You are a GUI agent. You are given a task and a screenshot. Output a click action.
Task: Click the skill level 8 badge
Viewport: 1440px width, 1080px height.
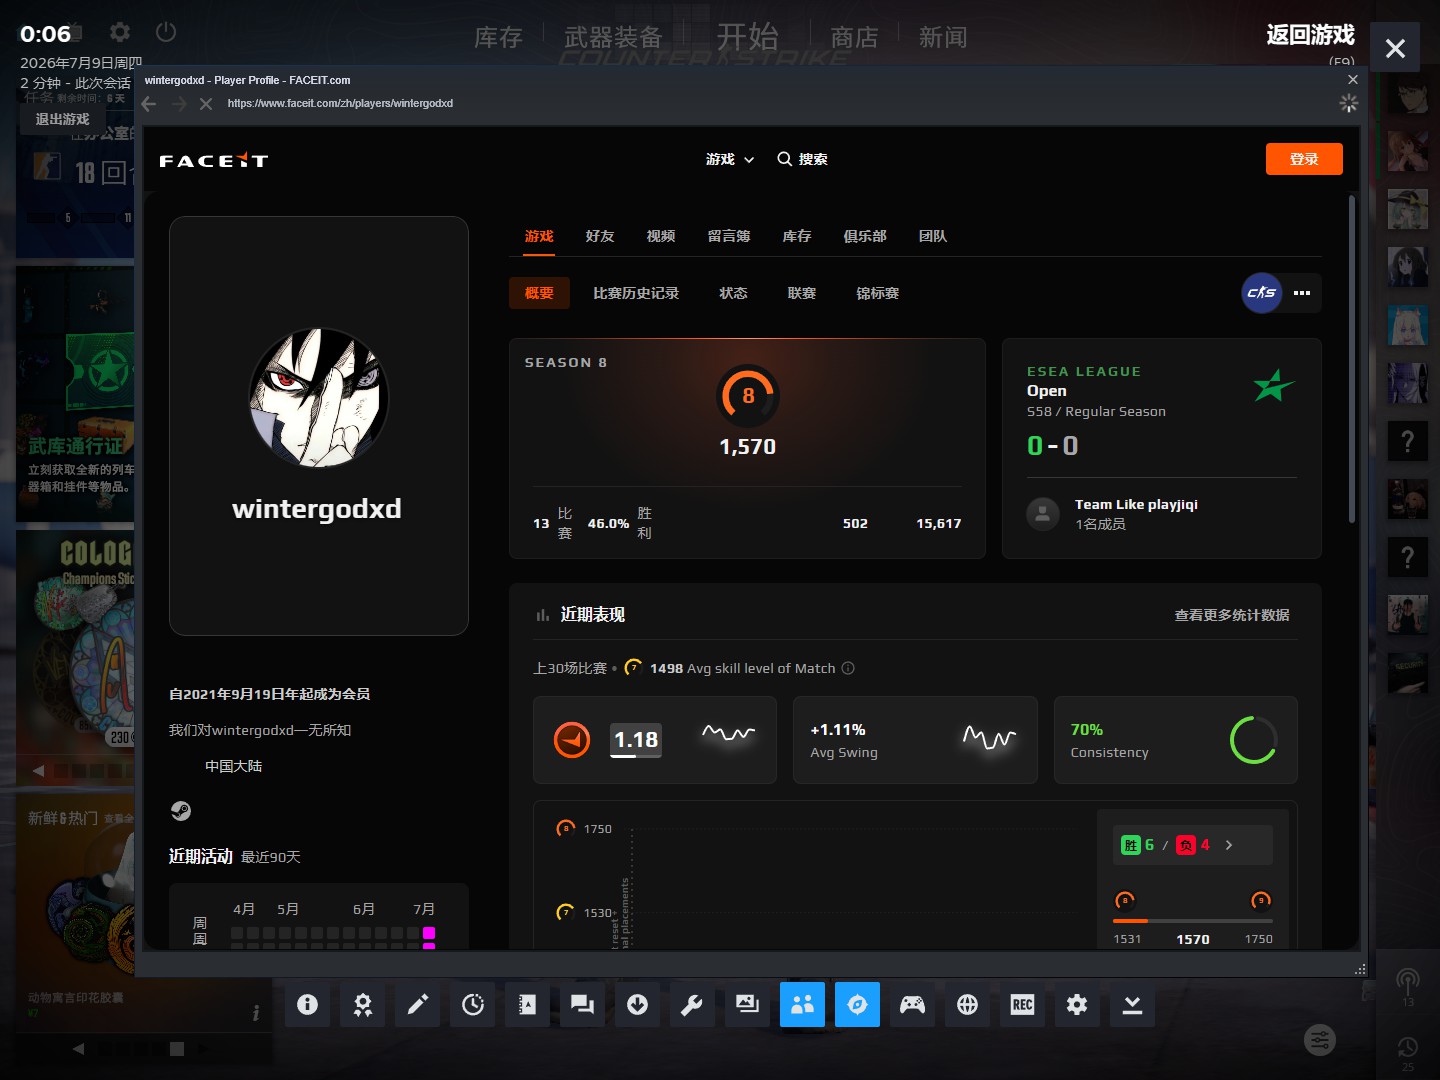coord(748,396)
